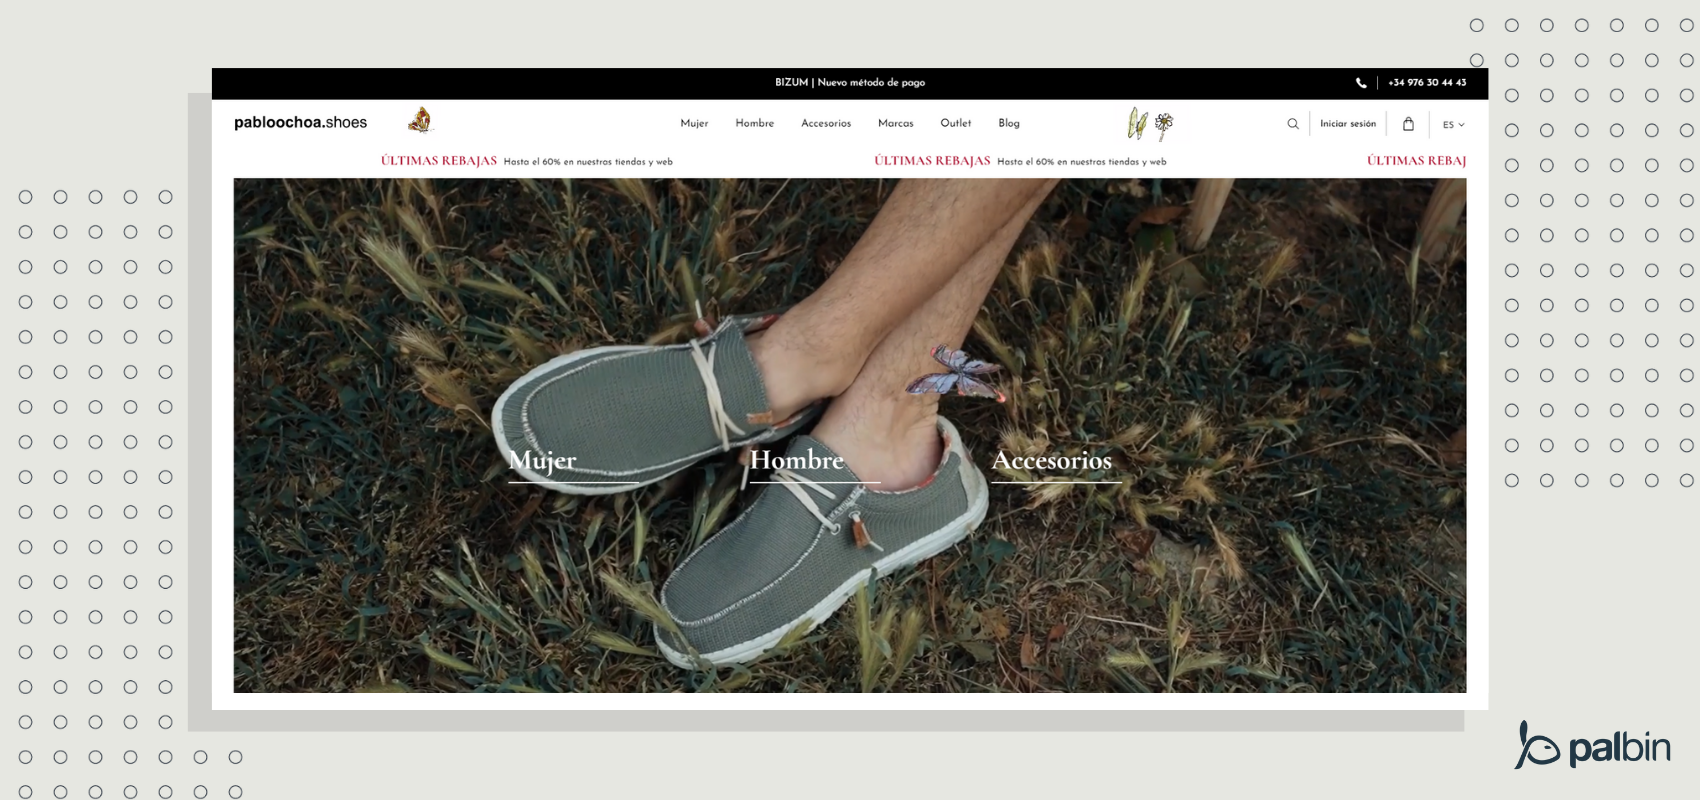Open the Mujer menu item
This screenshot has width=1700, height=800.
pyautogui.click(x=694, y=123)
